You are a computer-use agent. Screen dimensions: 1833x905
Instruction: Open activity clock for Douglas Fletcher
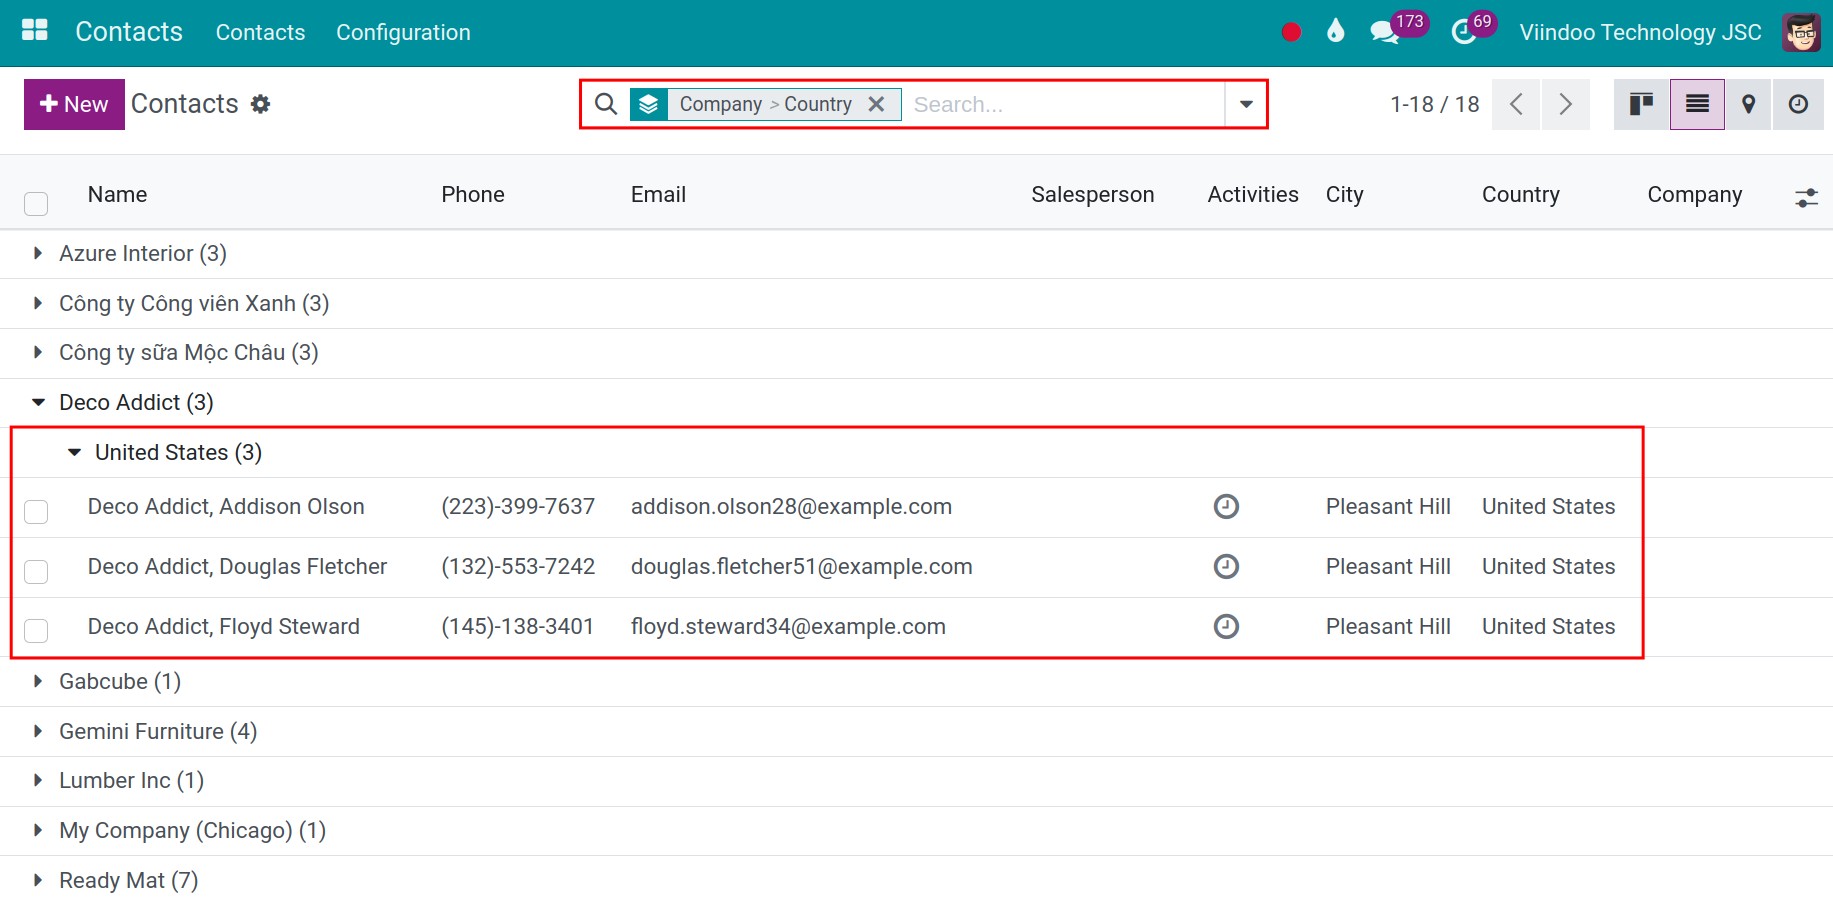coord(1226,567)
